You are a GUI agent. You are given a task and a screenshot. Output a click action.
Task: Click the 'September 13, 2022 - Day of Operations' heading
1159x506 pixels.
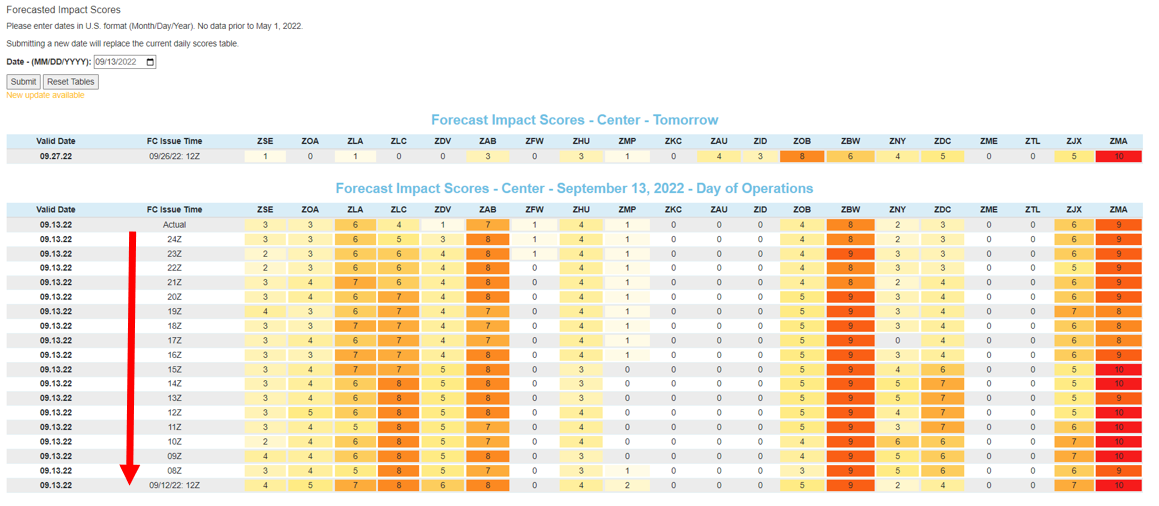pyautogui.click(x=574, y=188)
